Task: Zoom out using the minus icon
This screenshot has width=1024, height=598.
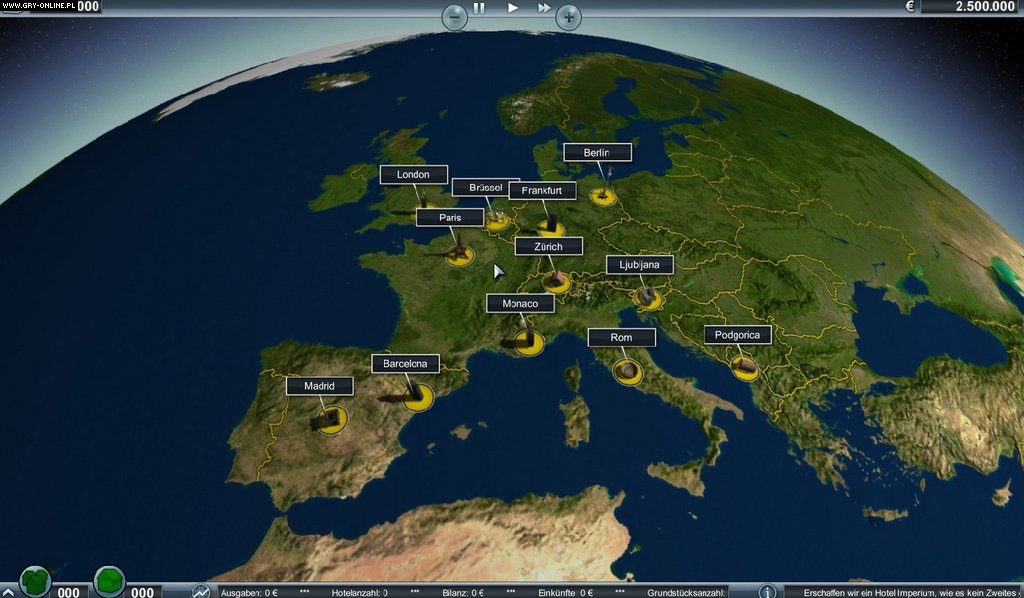Action: pyautogui.click(x=455, y=16)
